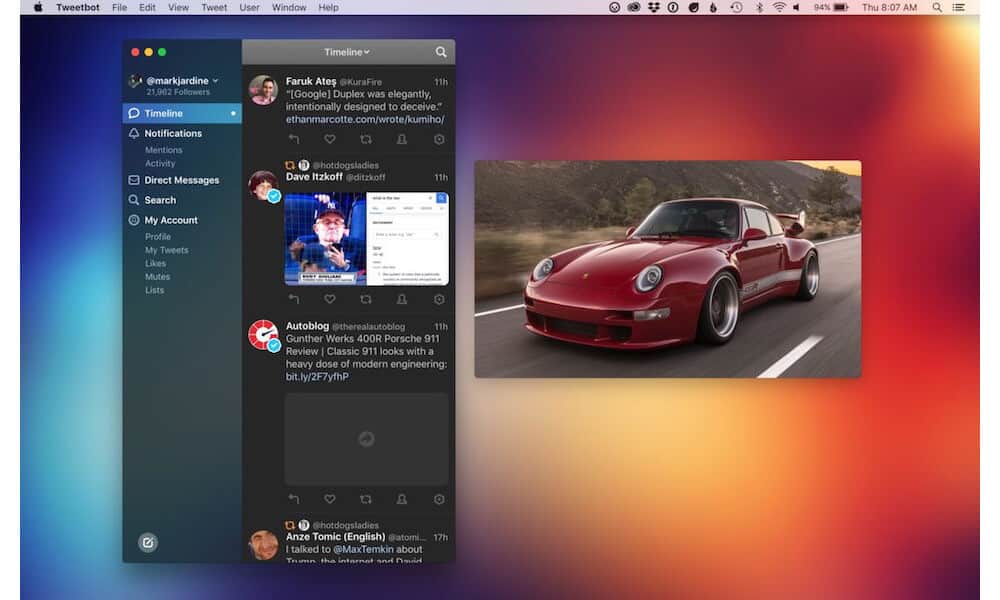Open the Likes sub-item
The image size is (1000, 600).
(155, 263)
